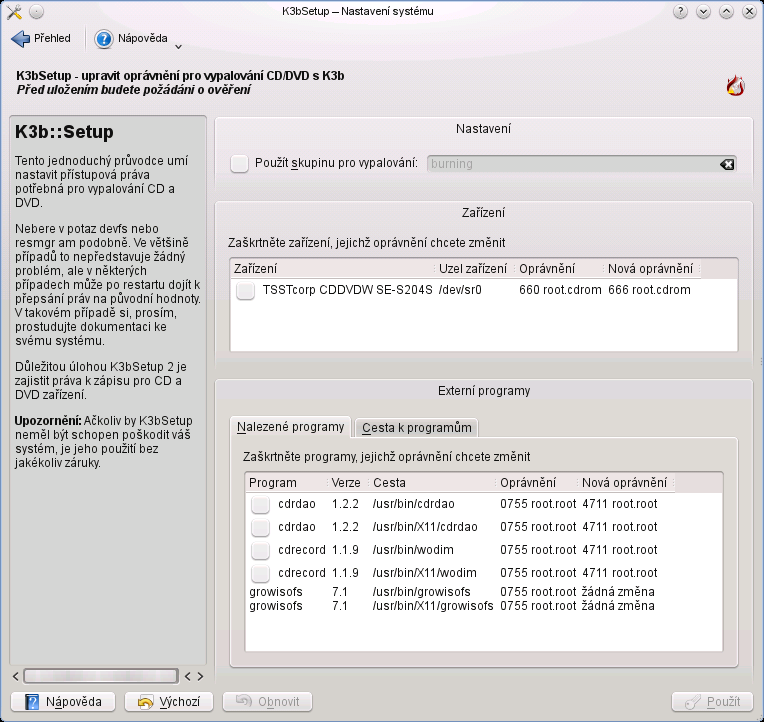764x722 pixels.
Task: Expand the toolbar overflow chevron
Action: point(178,47)
